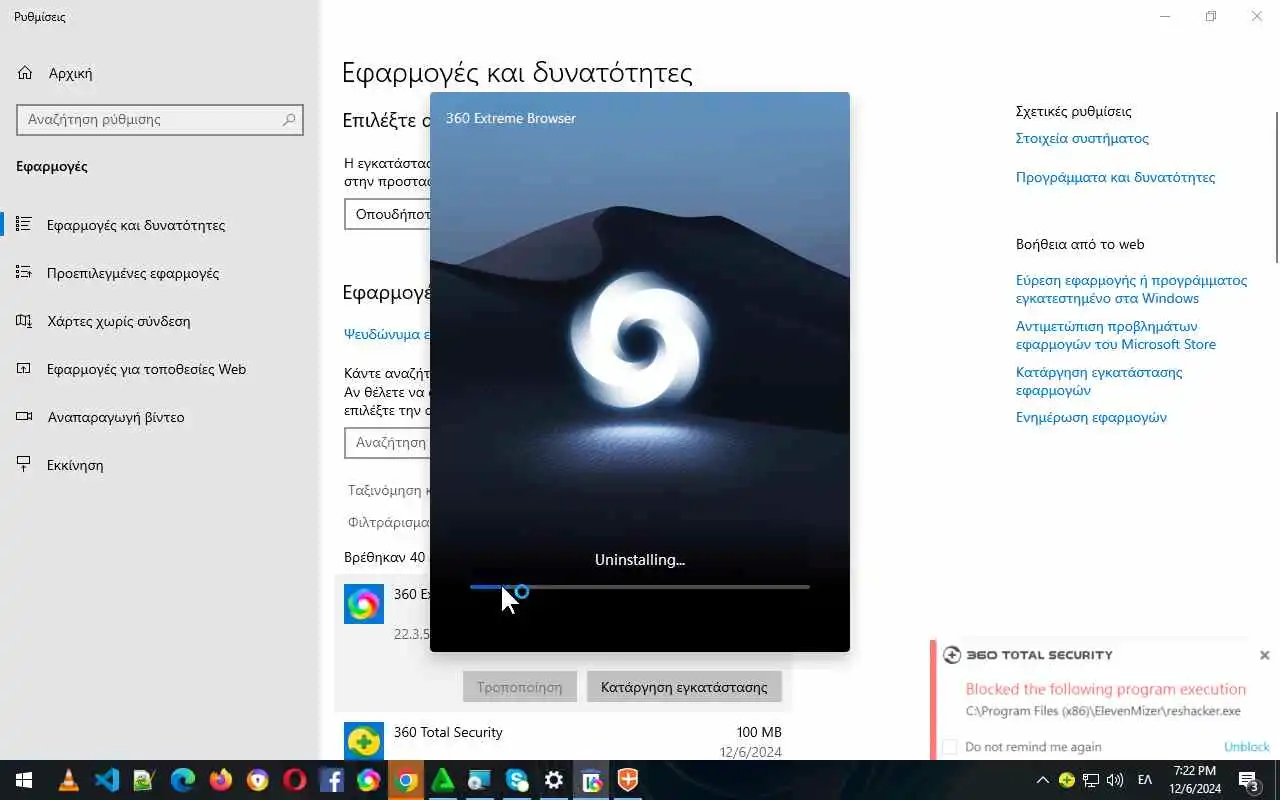Image resolution: width=1280 pixels, height=800 pixels.
Task: Open Εκκίνηση startup section
Action: click(160, 465)
